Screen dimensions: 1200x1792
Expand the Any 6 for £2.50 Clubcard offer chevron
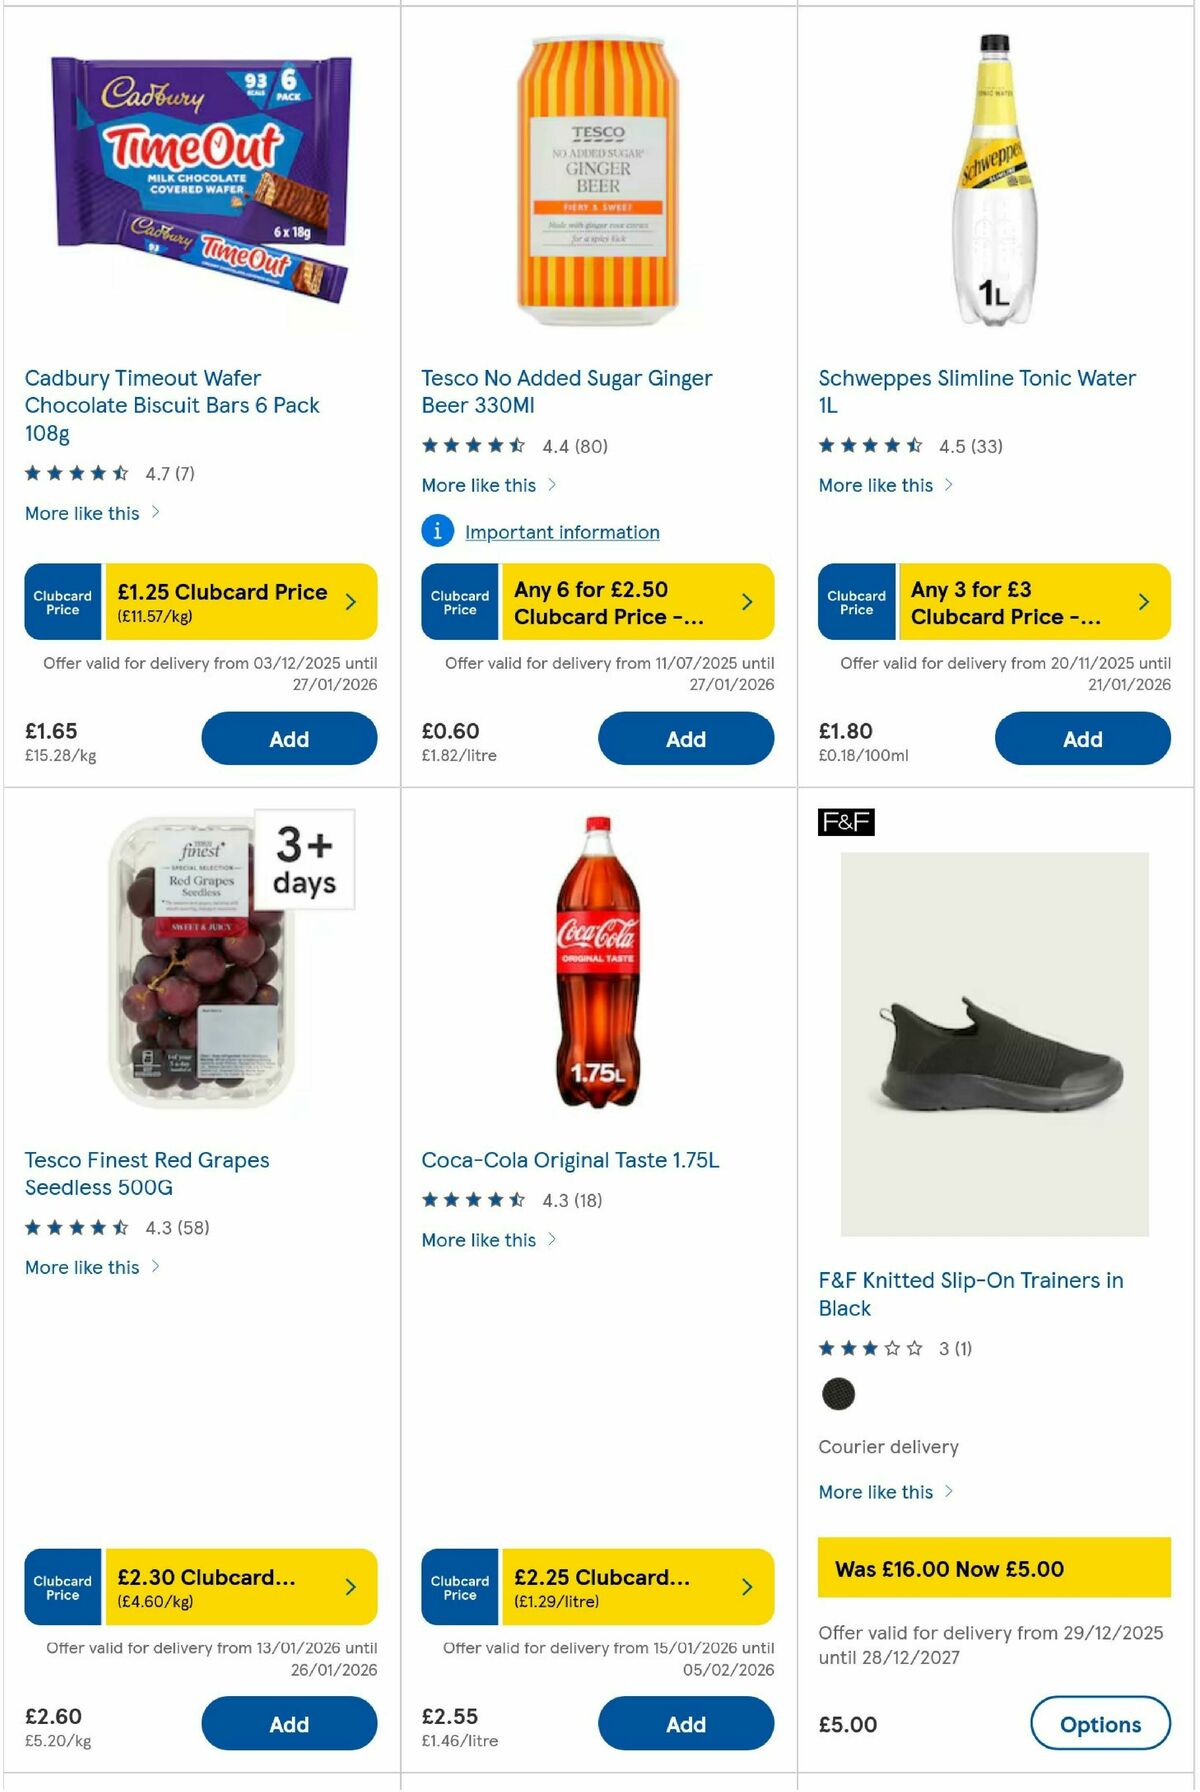[746, 601]
